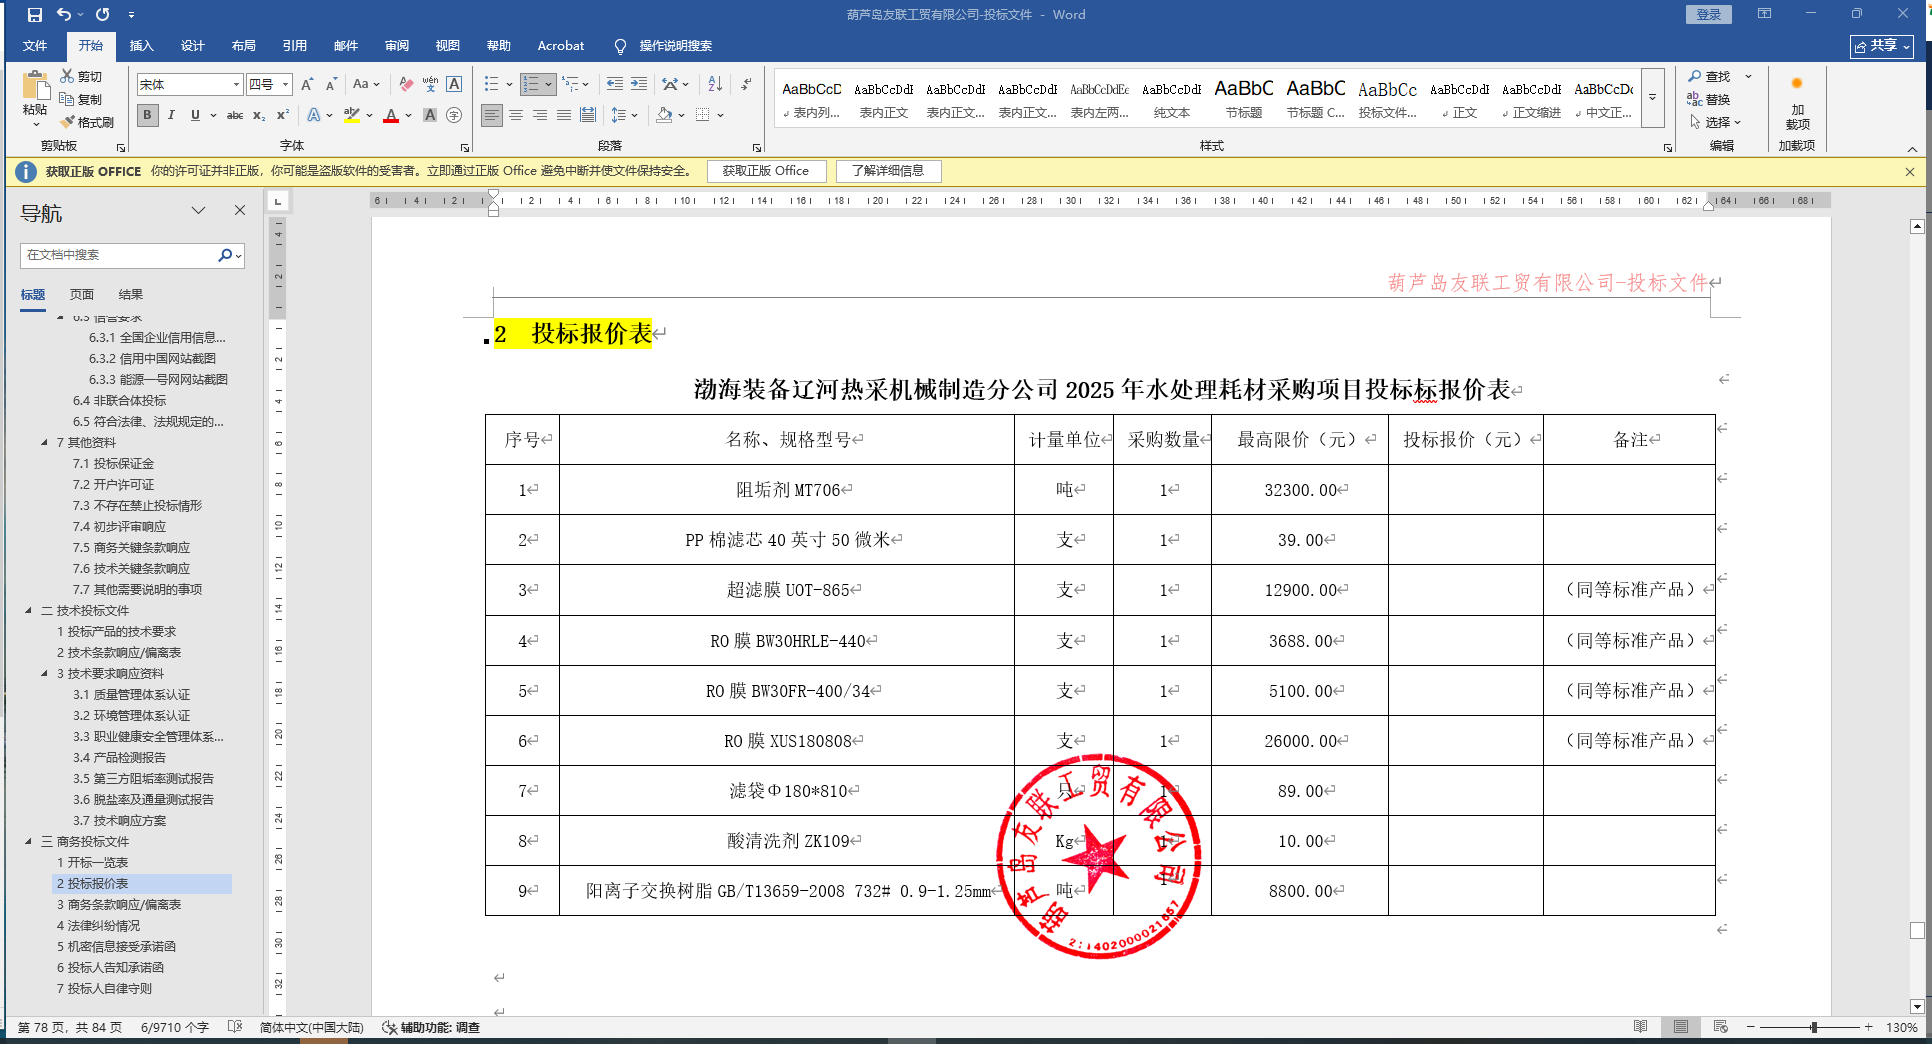Decrease font size with shrink font icon
Viewport: 1932px width, 1044px height.
tap(331, 84)
